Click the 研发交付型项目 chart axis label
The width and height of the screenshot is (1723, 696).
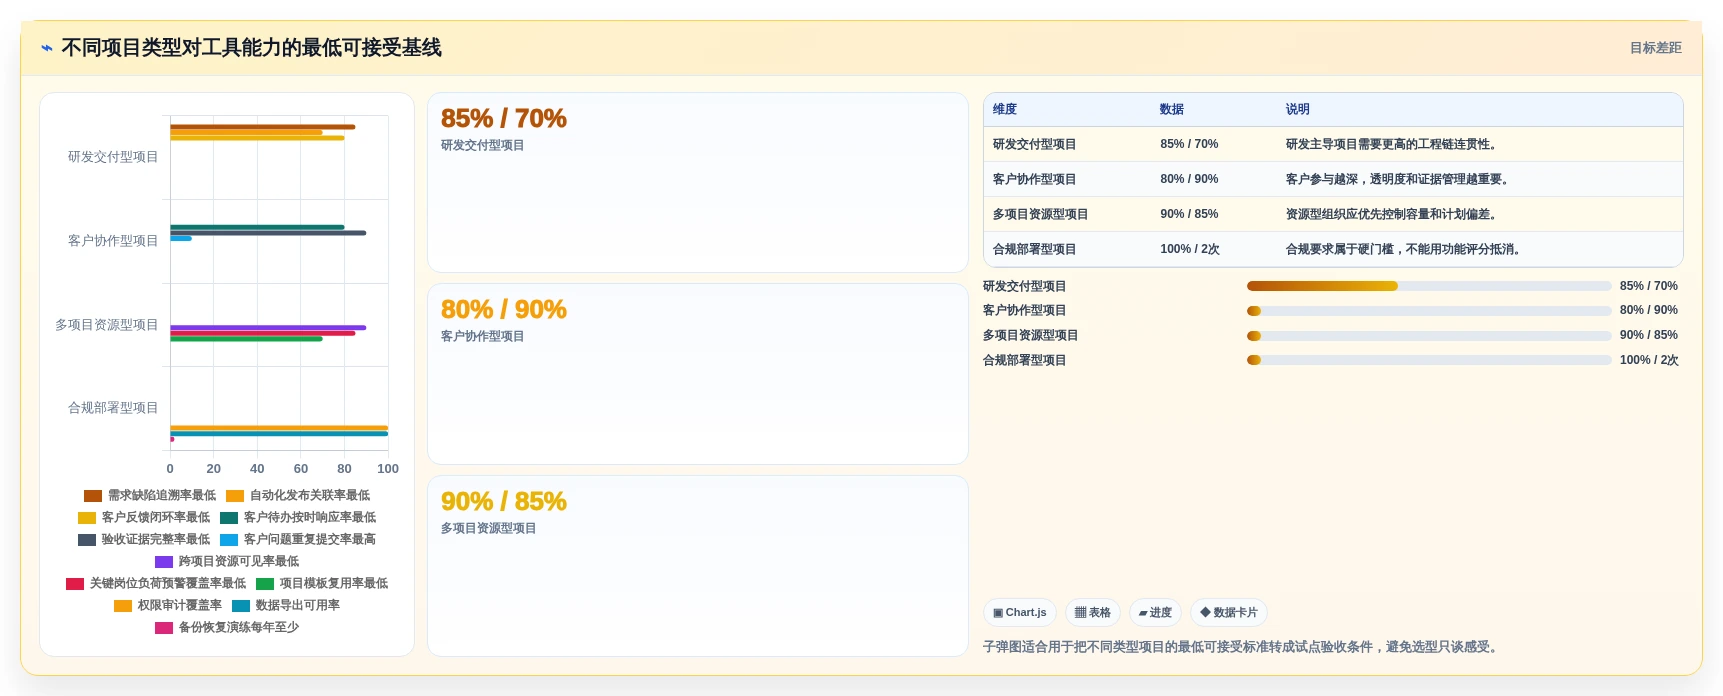point(113,157)
